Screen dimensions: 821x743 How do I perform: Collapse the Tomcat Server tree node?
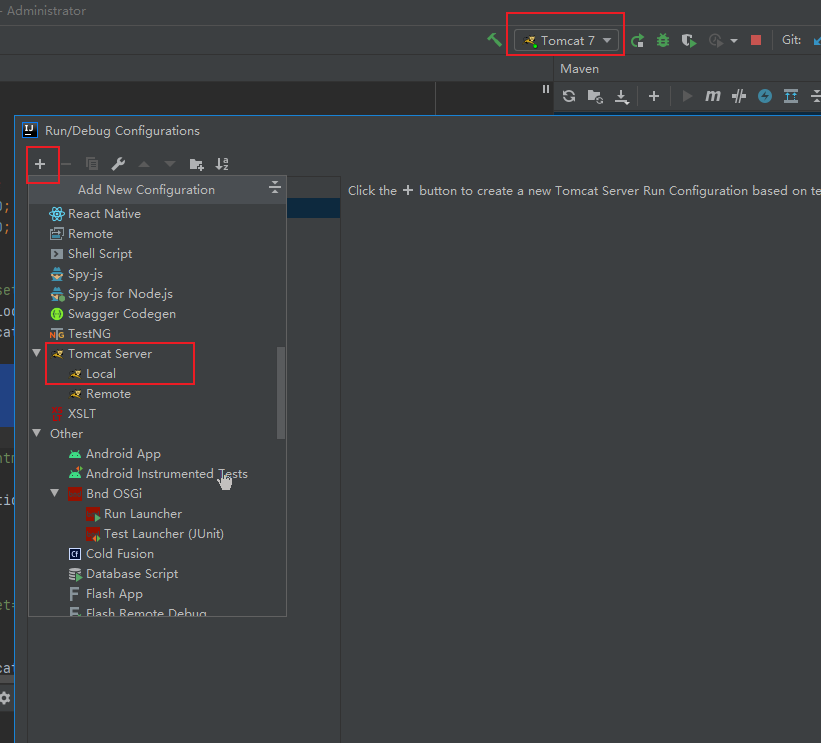pyautogui.click(x=38, y=354)
